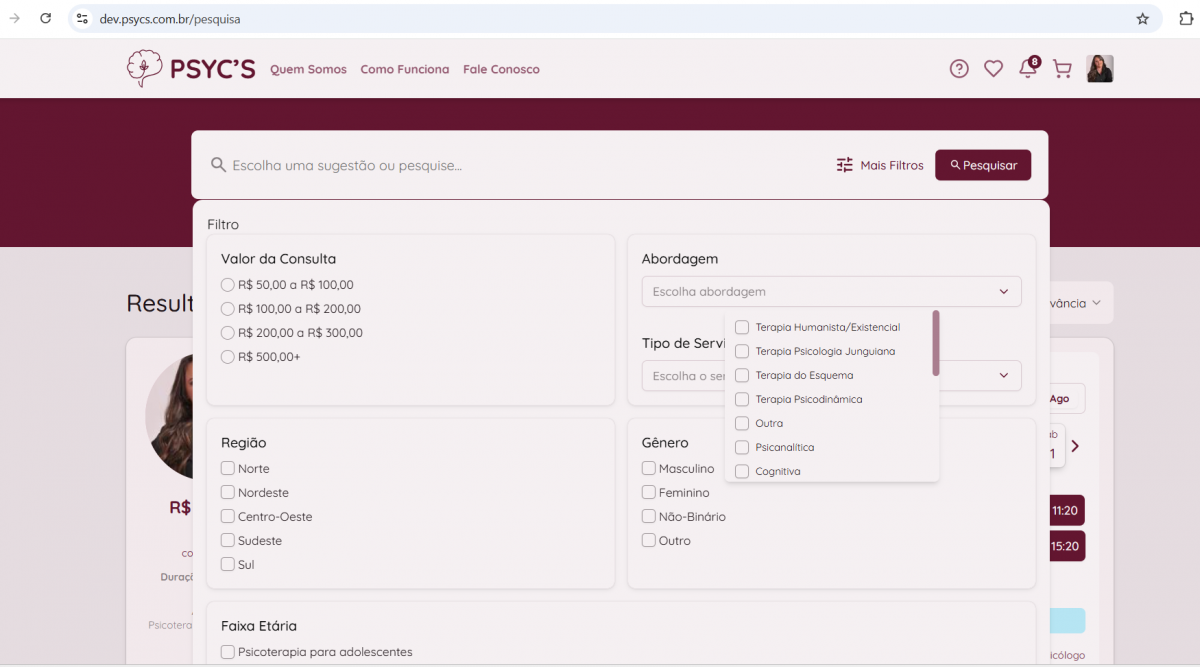Enable the Feminino gender checkbox
Screen dimensions: 1200x667
pyautogui.click(x=649, y=493)
